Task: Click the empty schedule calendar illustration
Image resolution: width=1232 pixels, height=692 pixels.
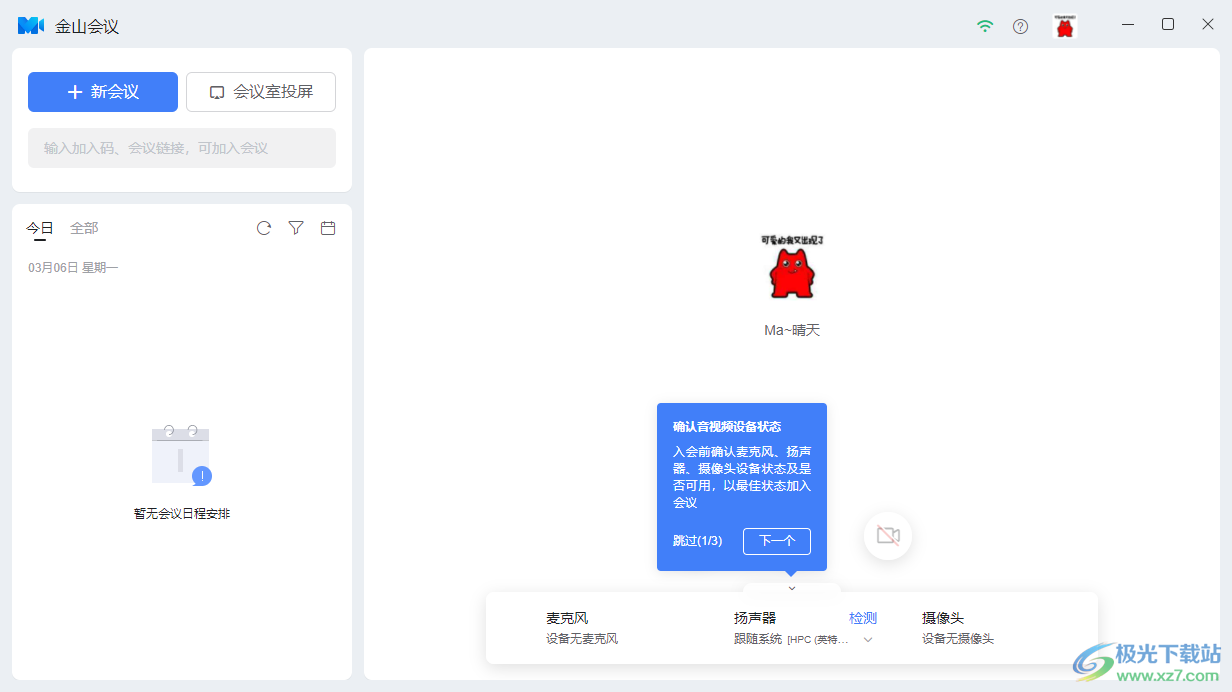Action: tap(181, 456)
